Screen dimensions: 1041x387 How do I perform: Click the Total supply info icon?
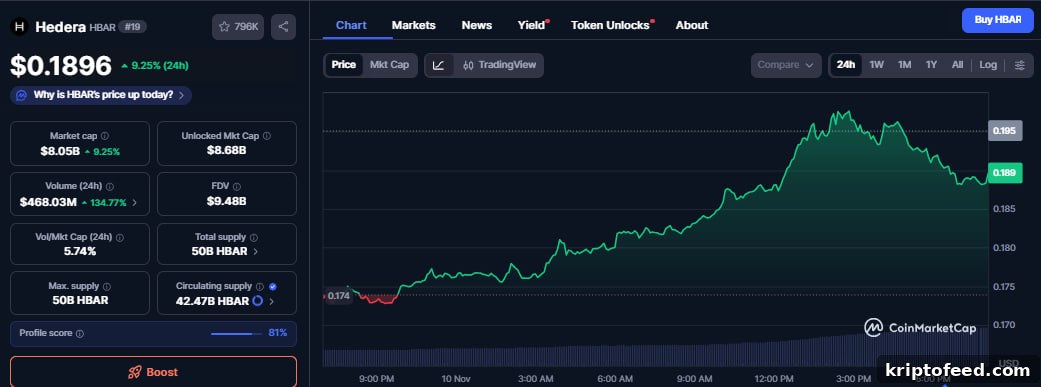pyautogui.click(x=254, y=237)
